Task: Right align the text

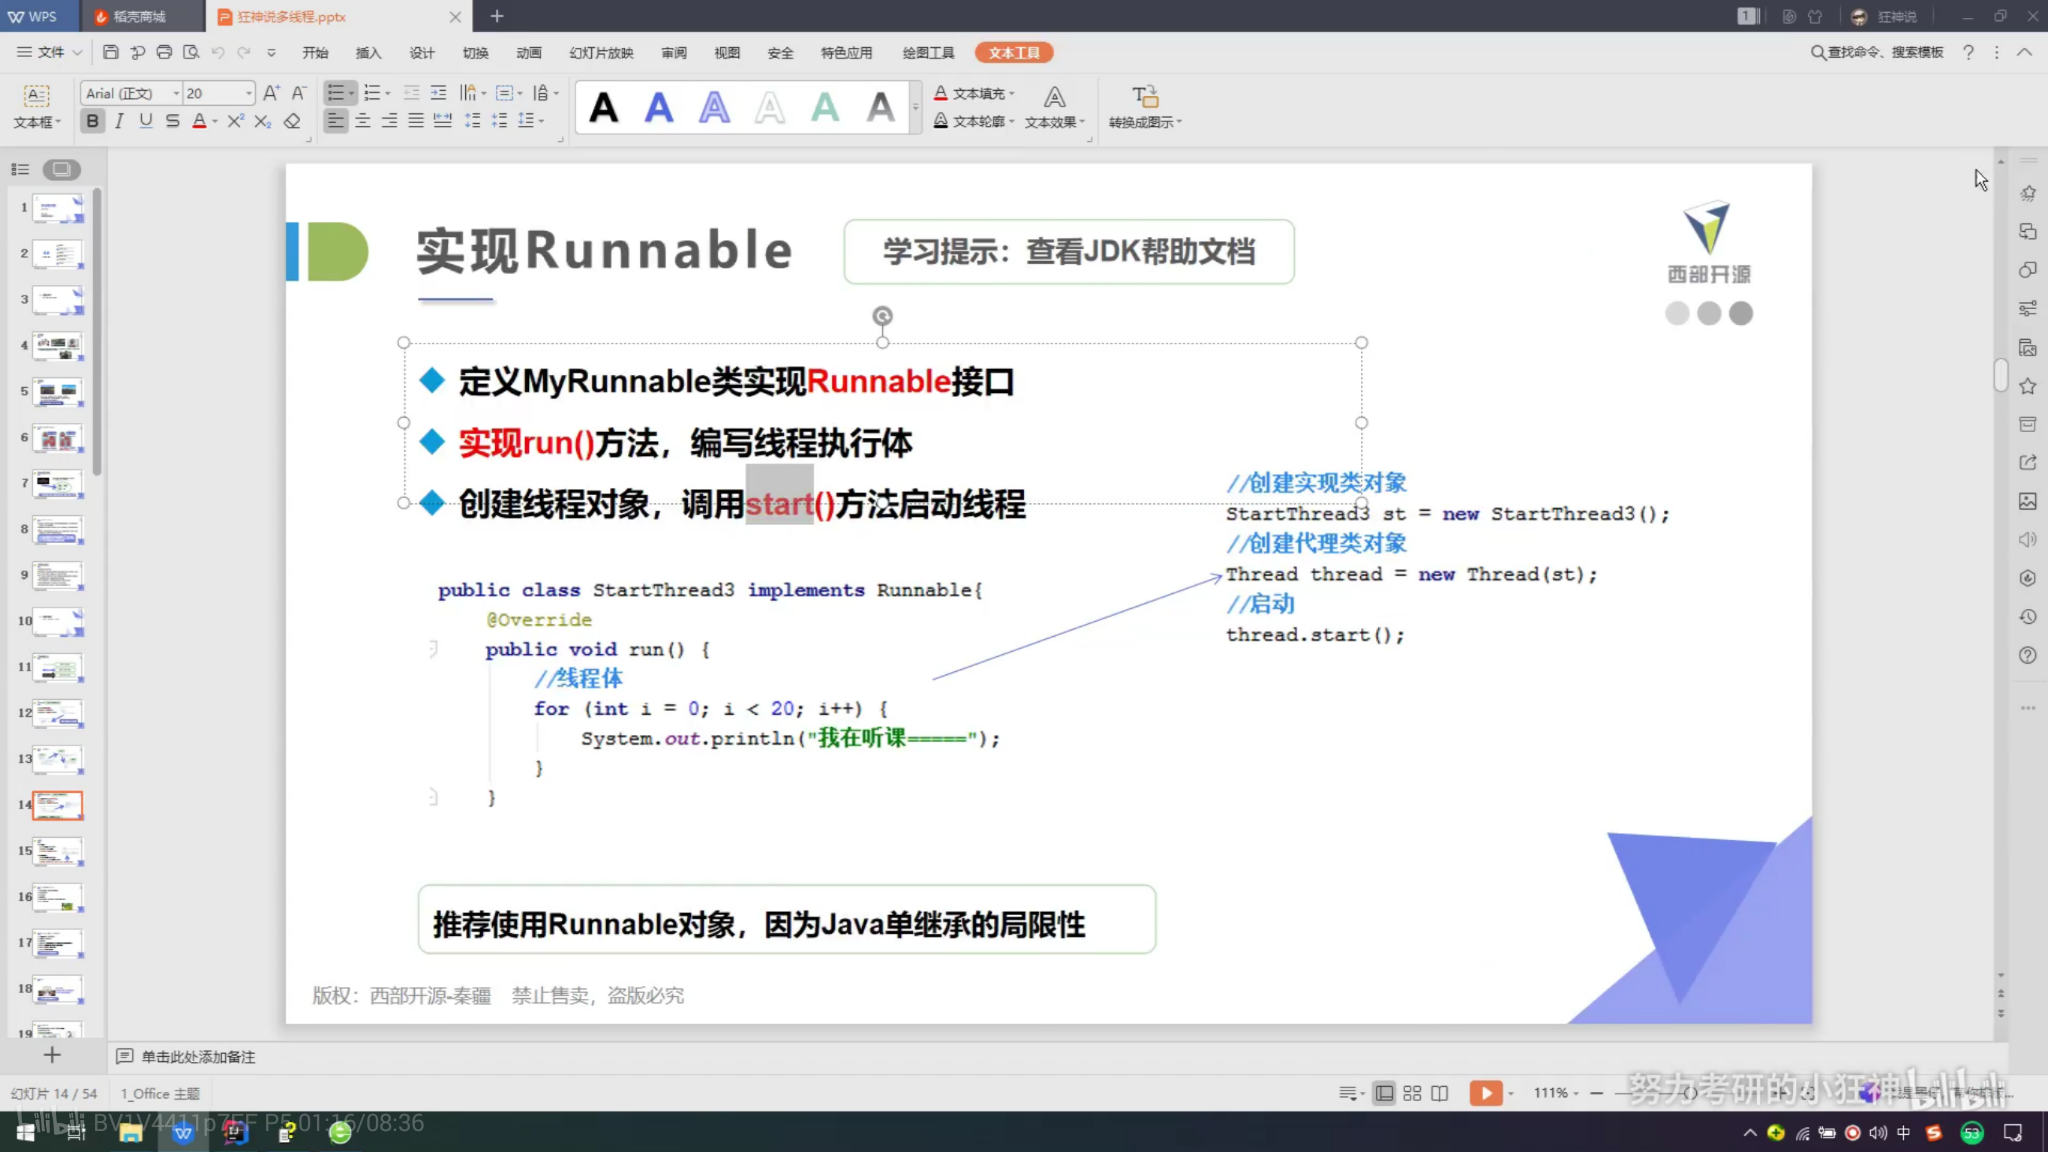Action: [389, 121]
